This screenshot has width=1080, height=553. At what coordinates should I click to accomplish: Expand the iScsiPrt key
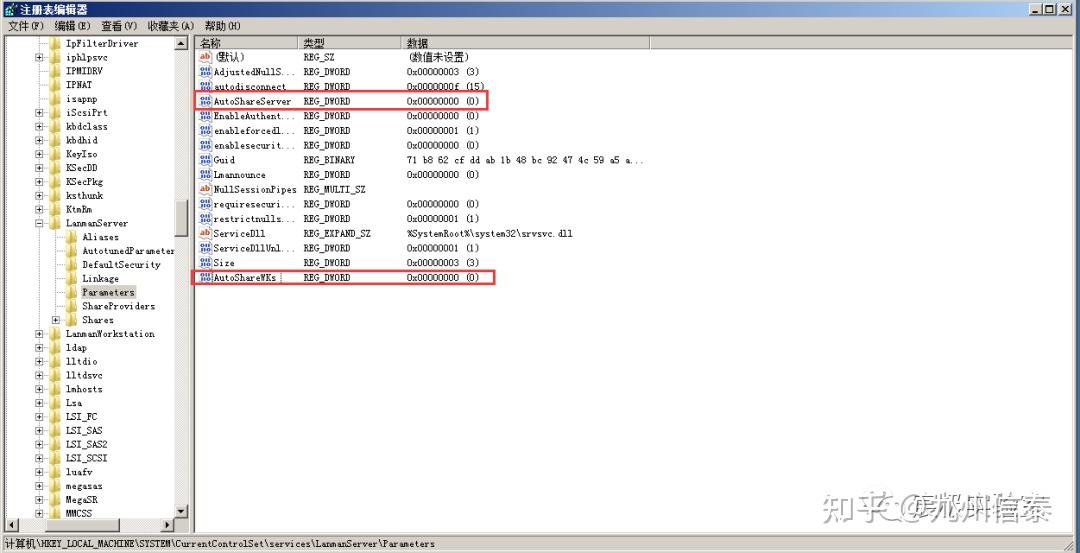(x=39, y=112)
